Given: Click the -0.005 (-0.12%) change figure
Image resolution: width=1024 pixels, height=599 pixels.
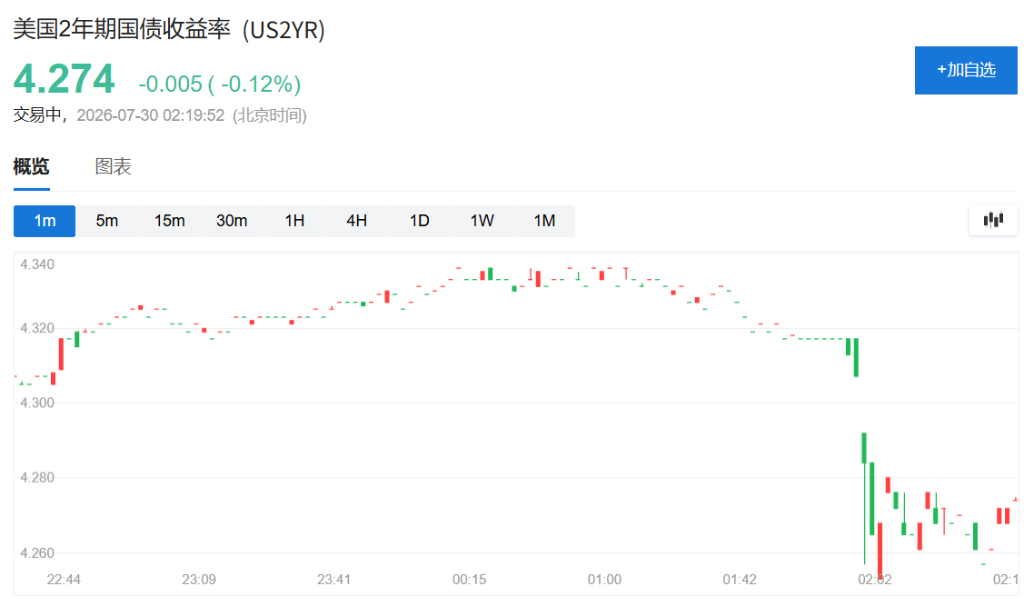Looking at the screenshot, I should [x=219, y=84].
